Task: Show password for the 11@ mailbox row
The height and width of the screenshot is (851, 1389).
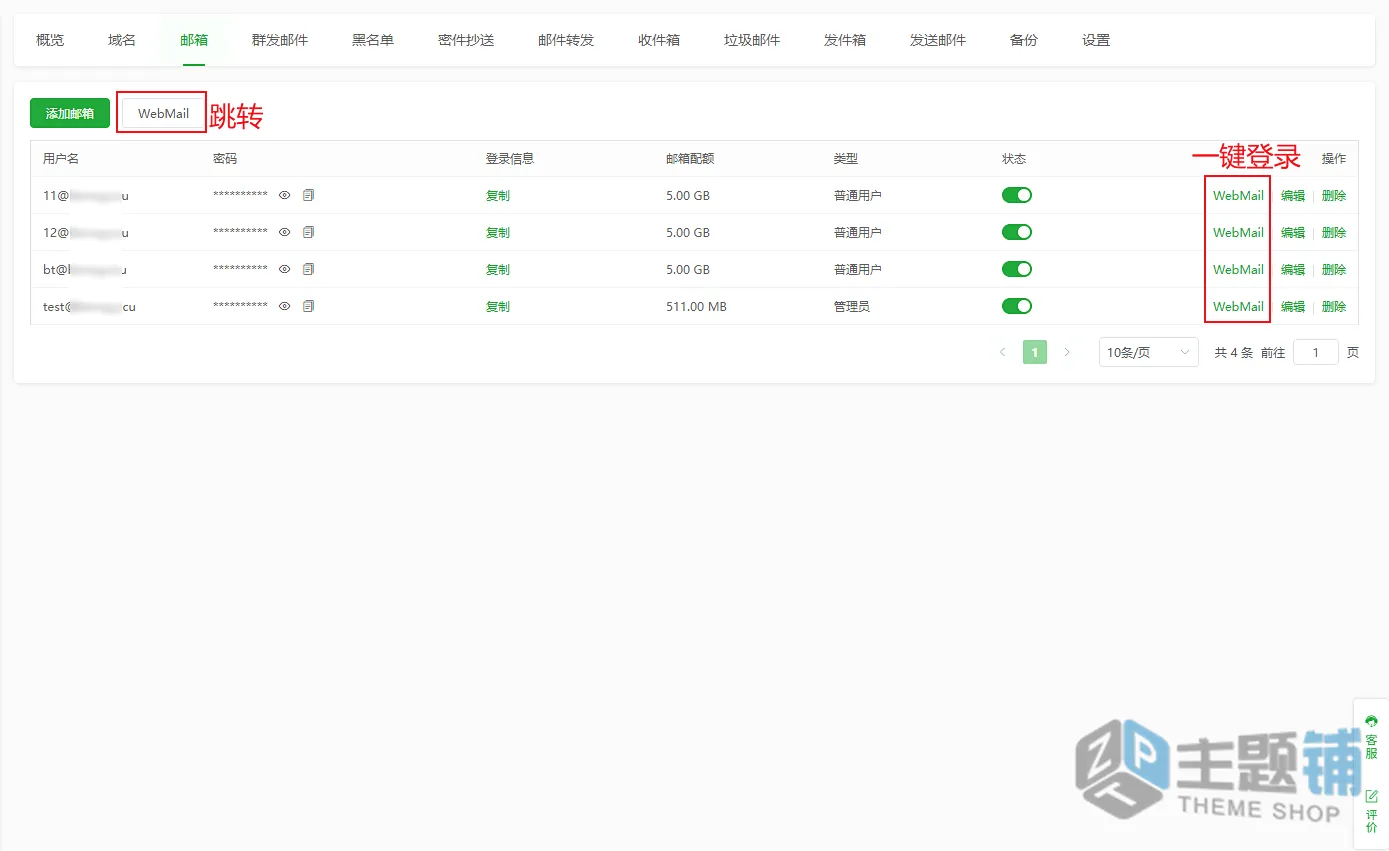Action: tap(284, 196)
